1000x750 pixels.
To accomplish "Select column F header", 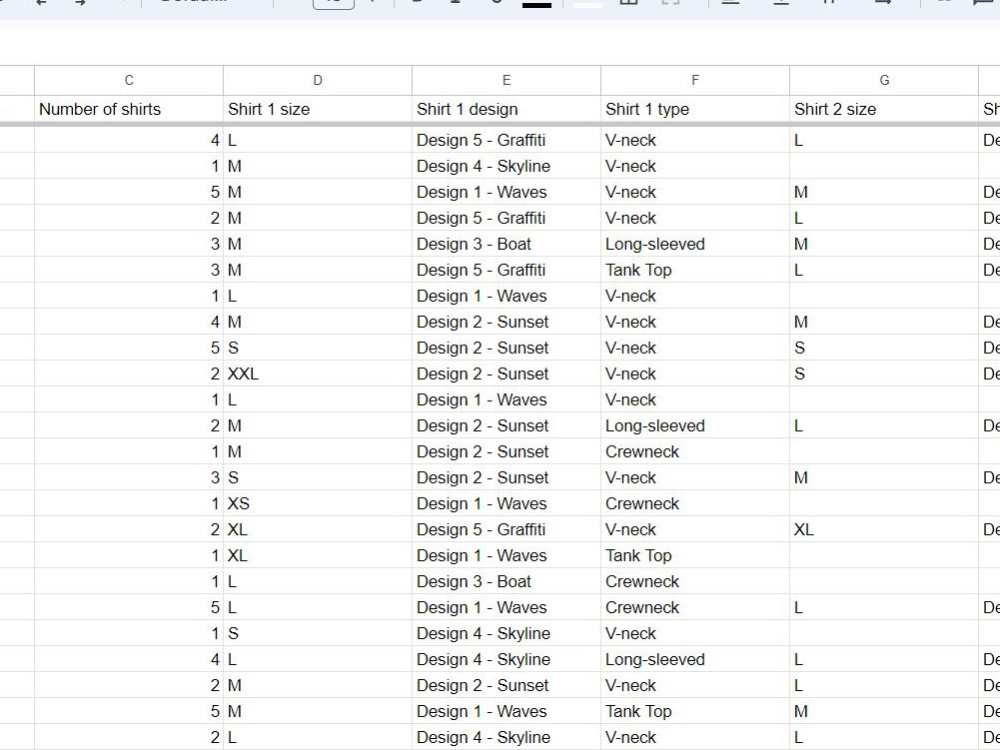I will [x=695, y=80].
